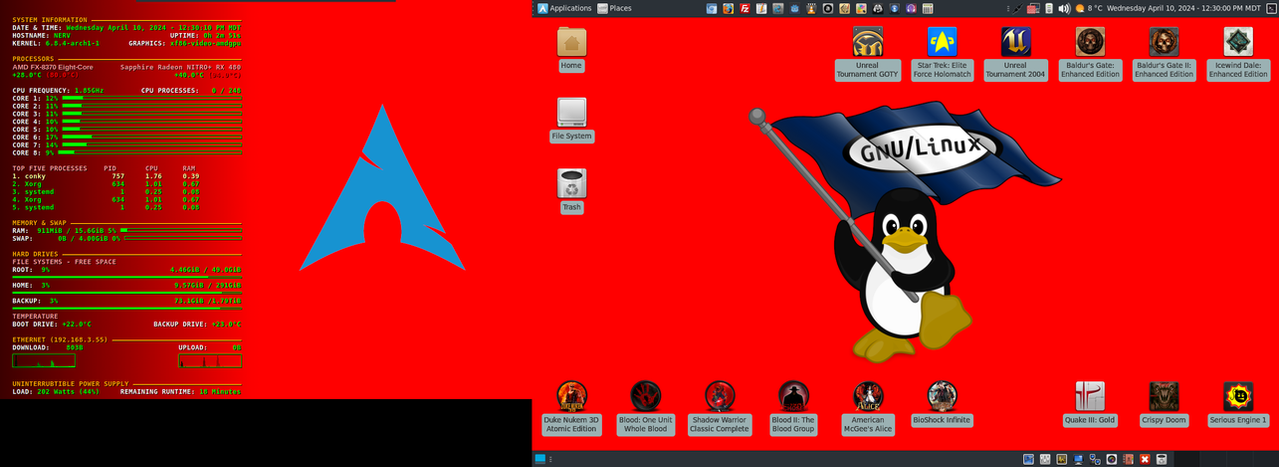Open the Places menu in top panel

[x=615, y=8]
